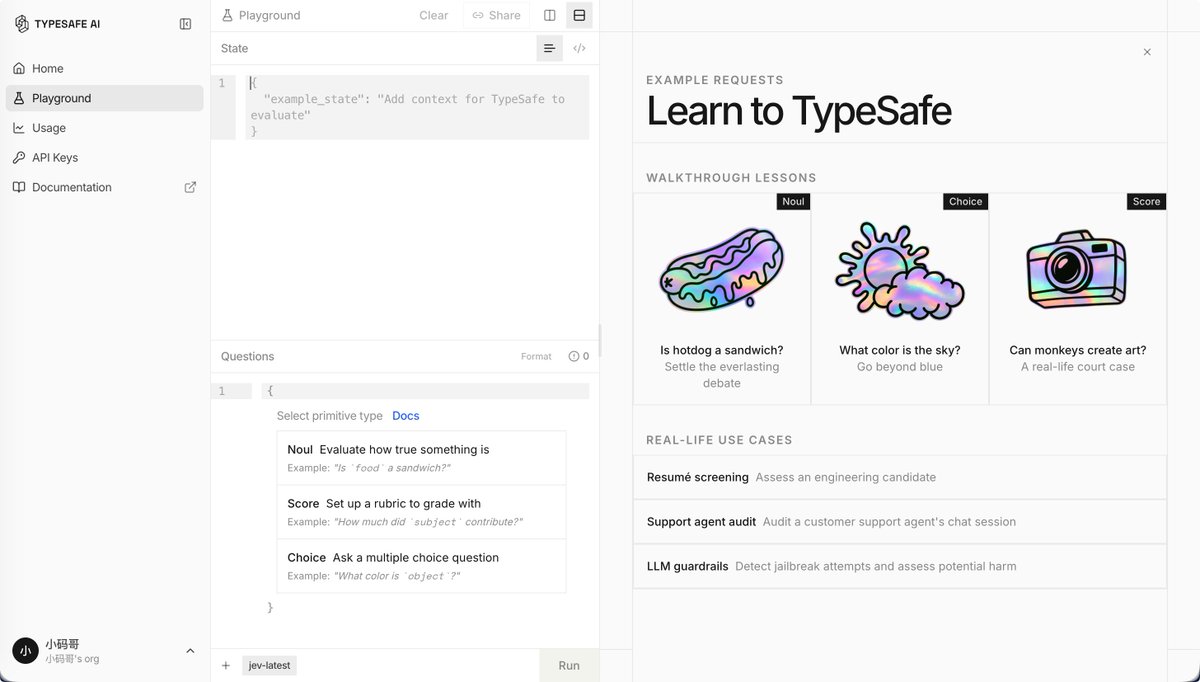Close the example requests panel
The image size is (1200, 682).
[1147, 52]
